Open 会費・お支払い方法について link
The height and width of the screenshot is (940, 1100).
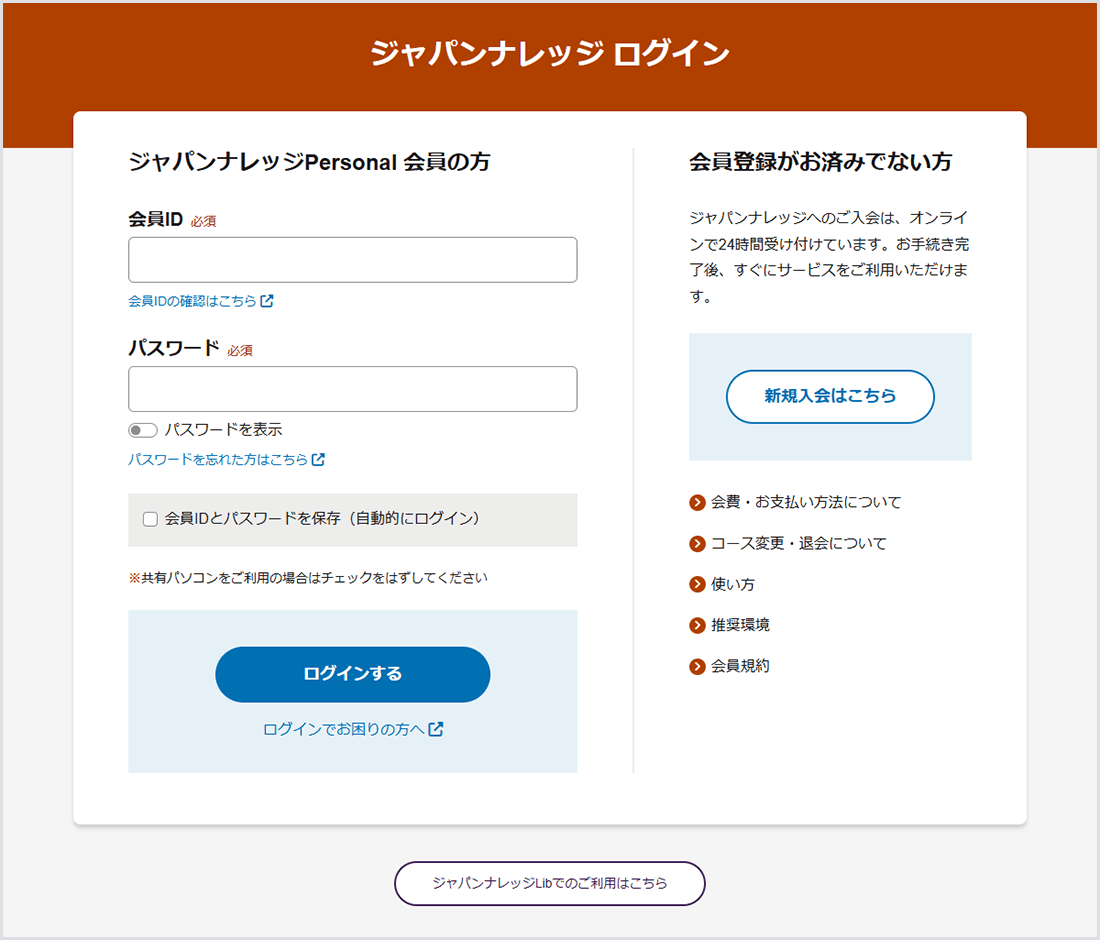click(806, 502)
